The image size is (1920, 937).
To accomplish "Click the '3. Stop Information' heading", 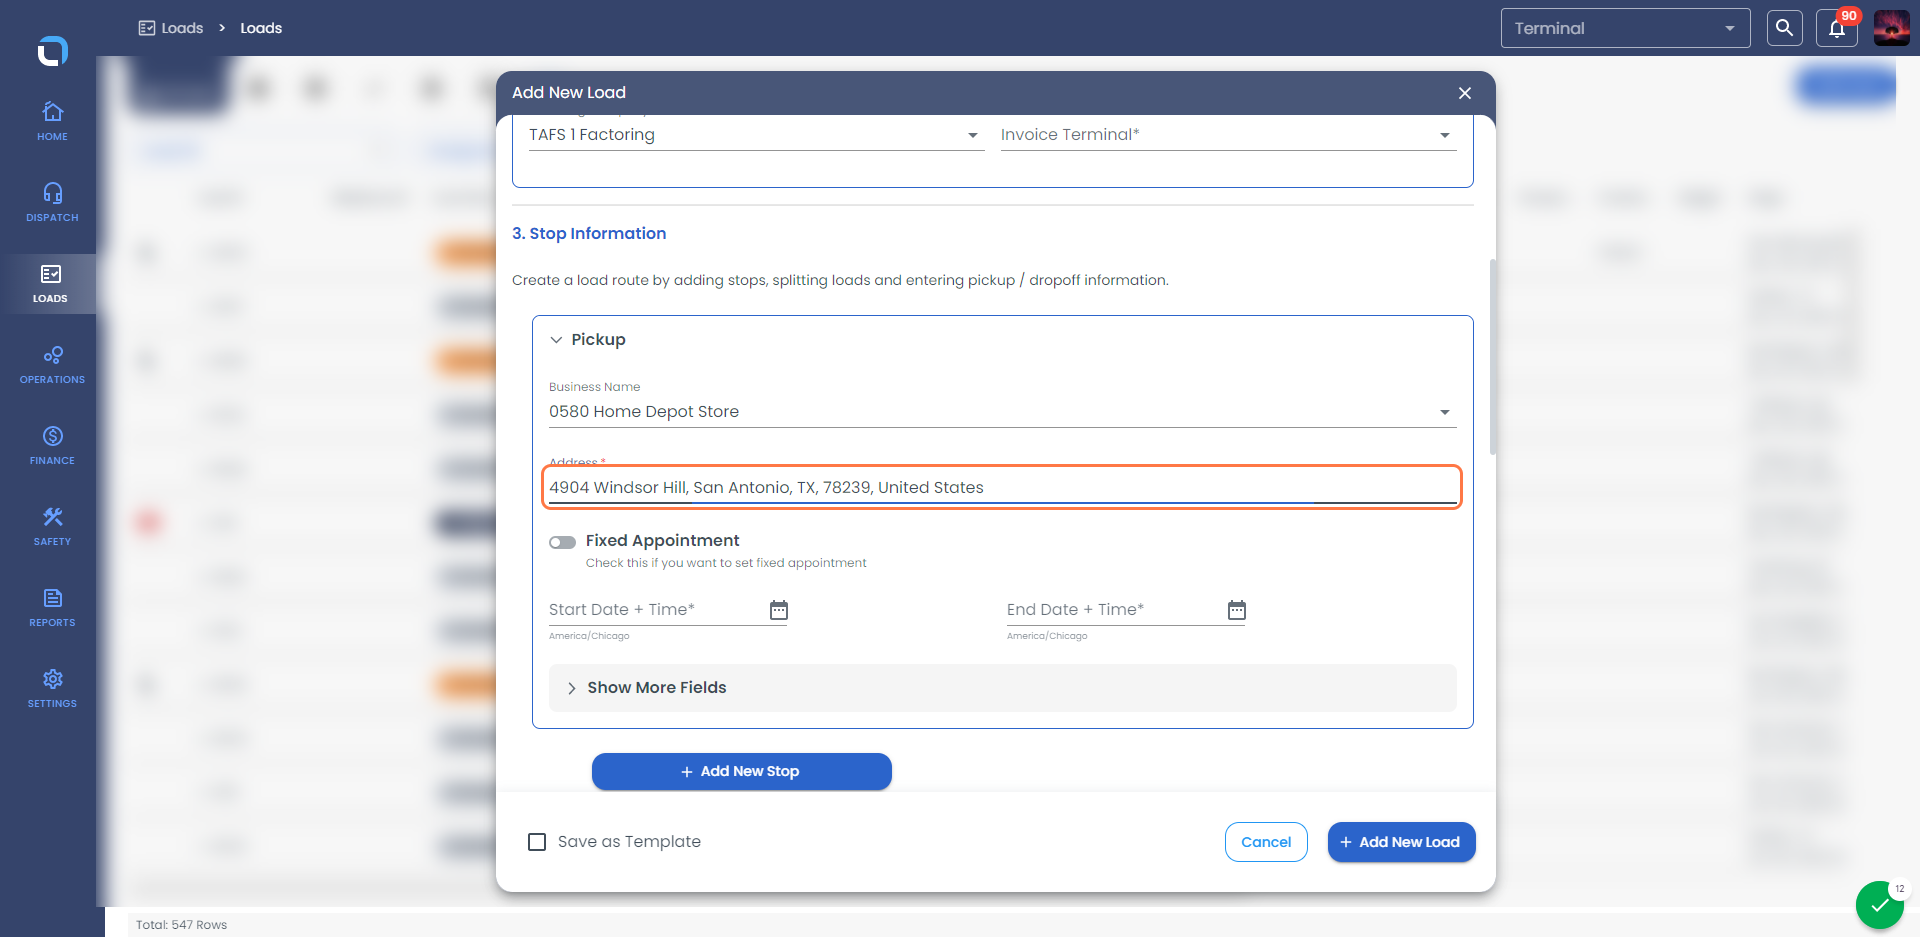I will coord(589,233).
